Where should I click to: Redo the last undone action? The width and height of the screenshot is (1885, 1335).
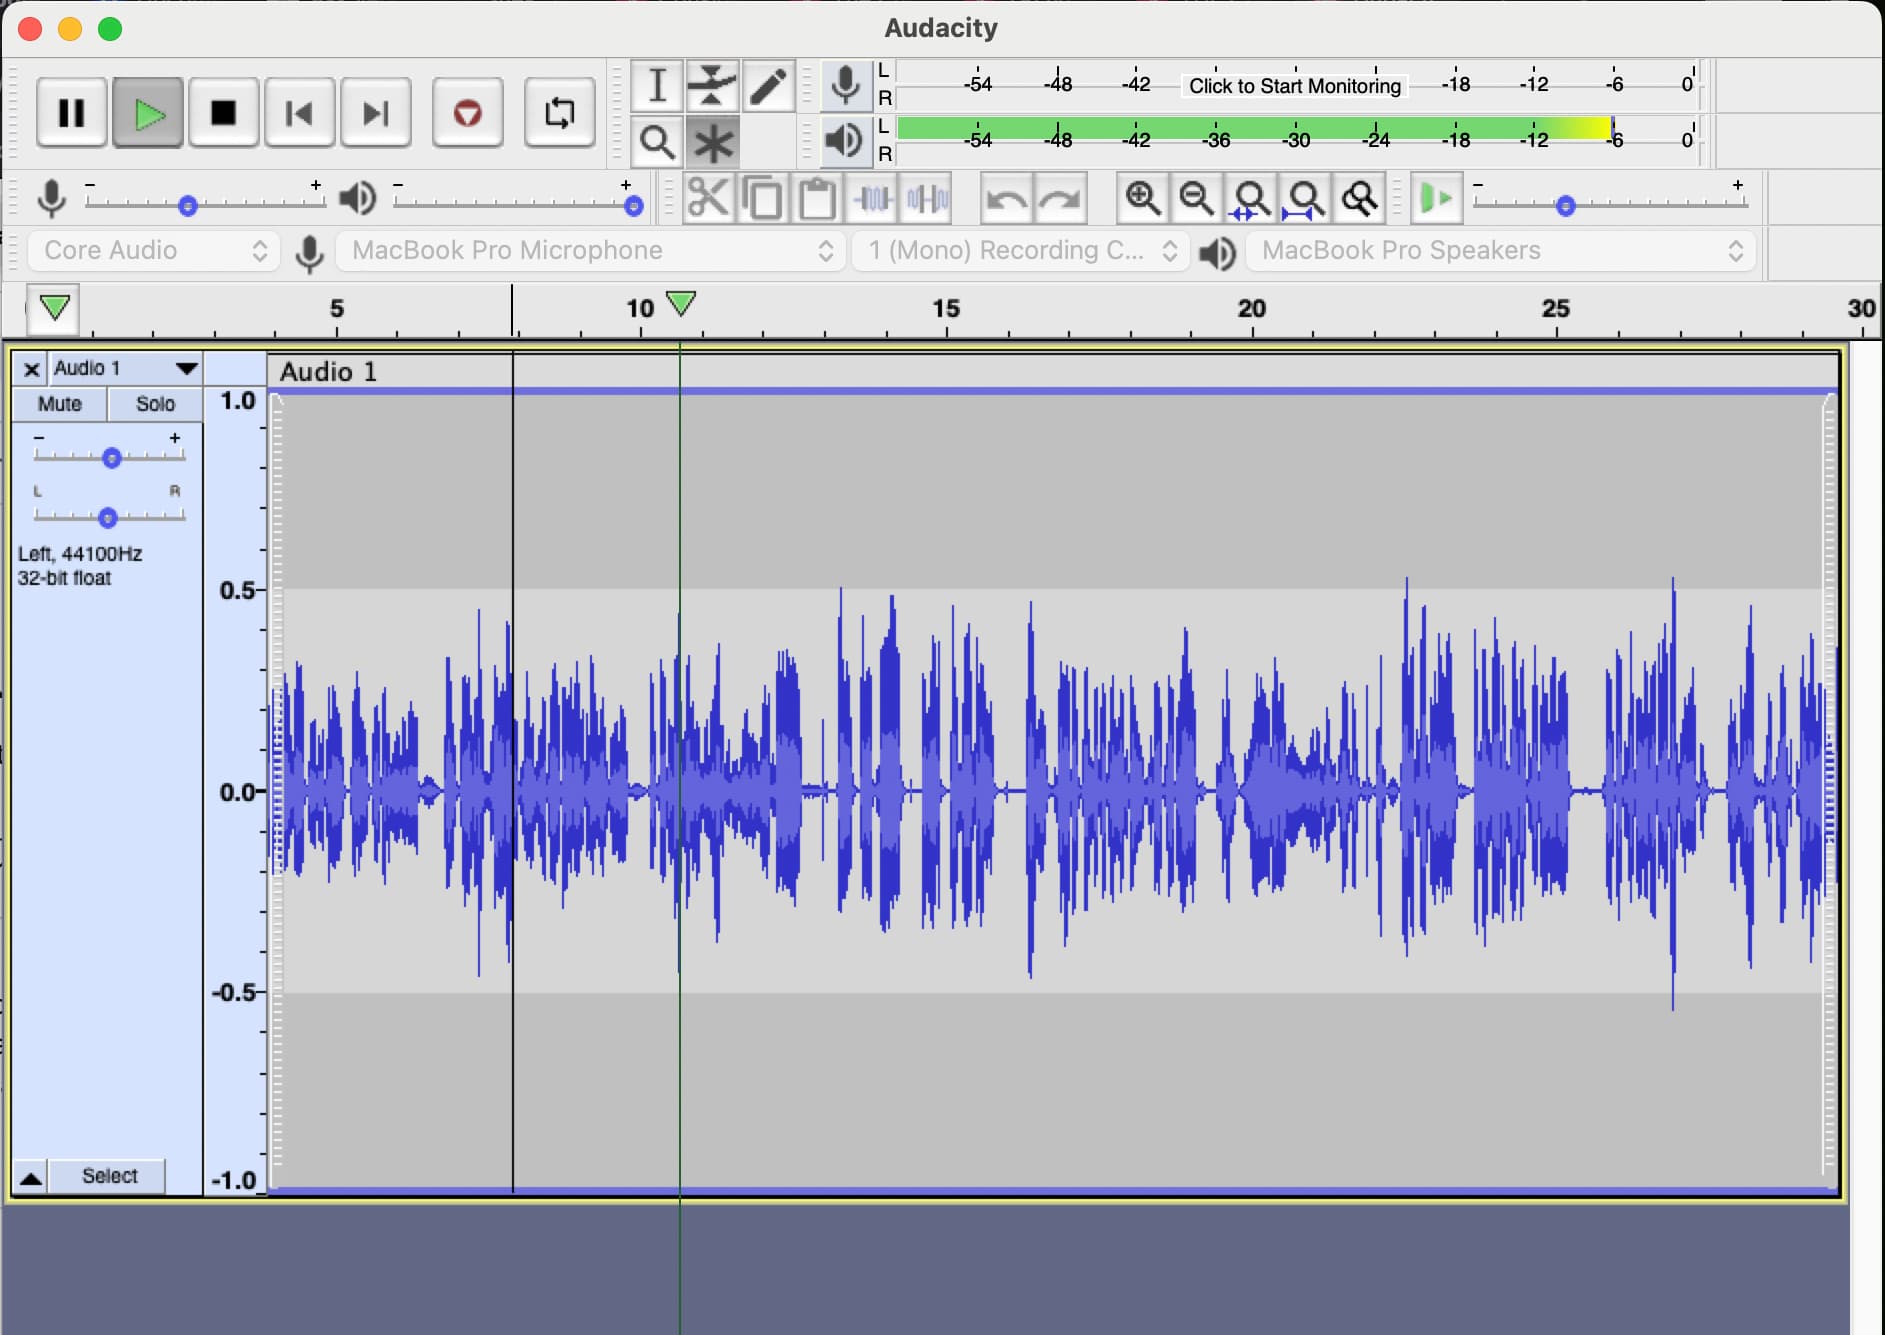(1060, 198)
